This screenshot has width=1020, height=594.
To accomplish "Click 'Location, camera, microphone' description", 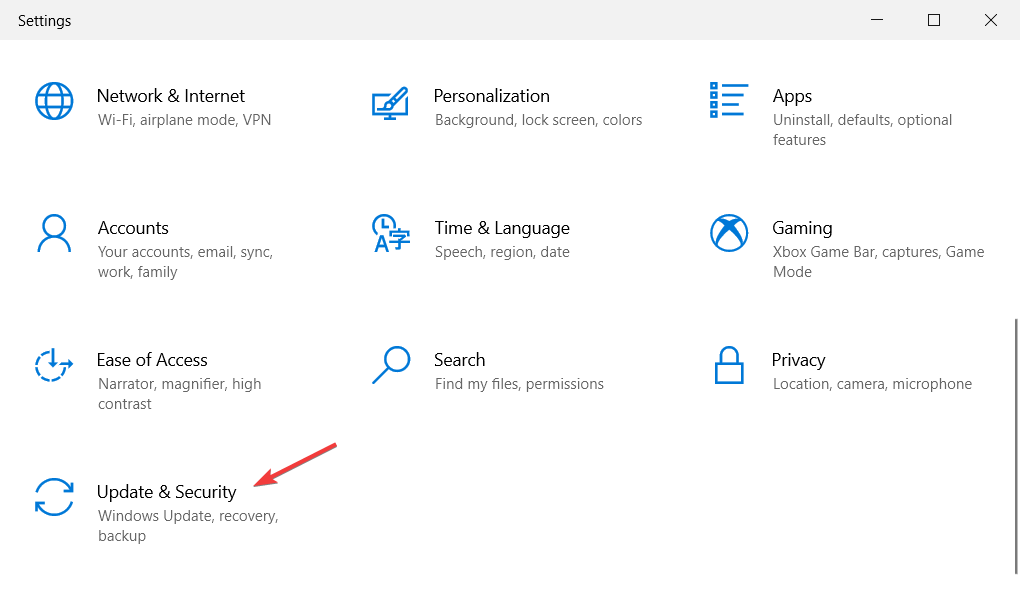I will click(x=872, y=384).
